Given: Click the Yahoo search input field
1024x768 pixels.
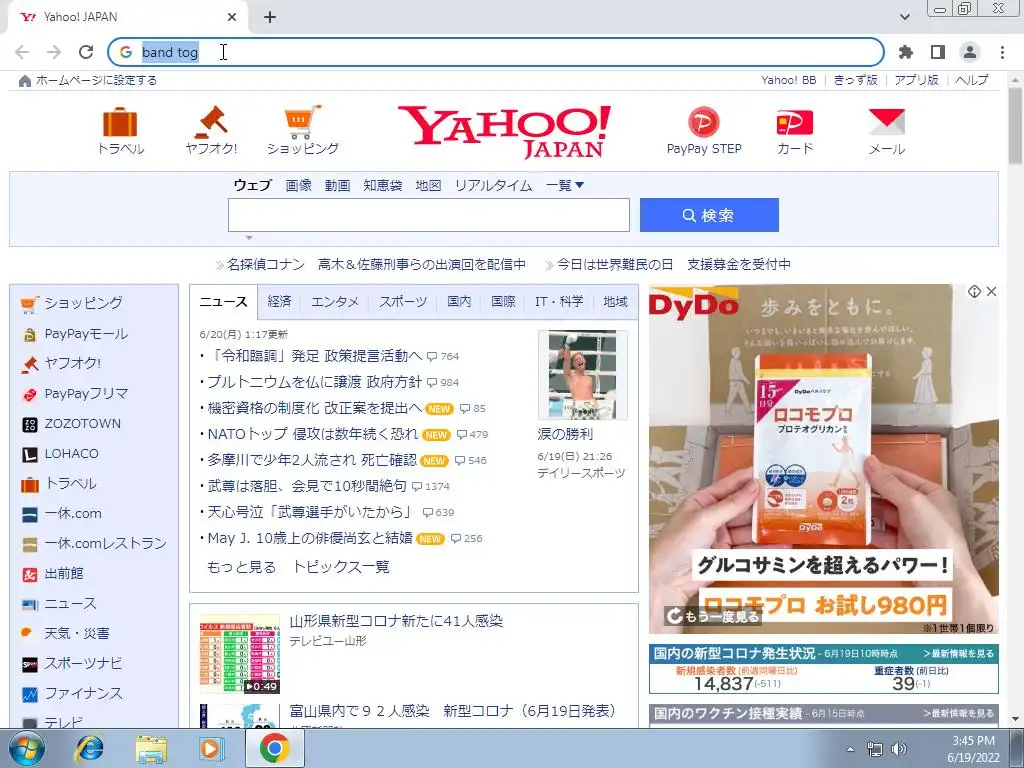Looking at the screenshot, I should [428, 215].
